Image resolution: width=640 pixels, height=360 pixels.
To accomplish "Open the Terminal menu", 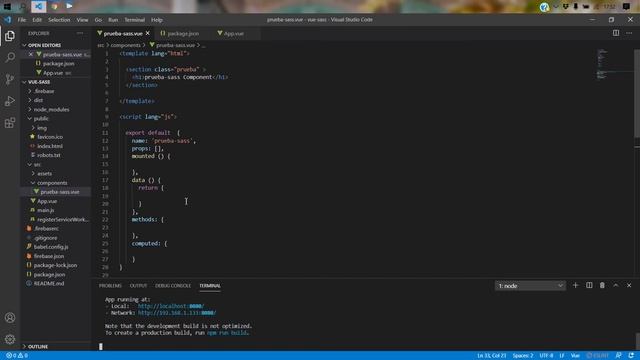I will (134, 20).
